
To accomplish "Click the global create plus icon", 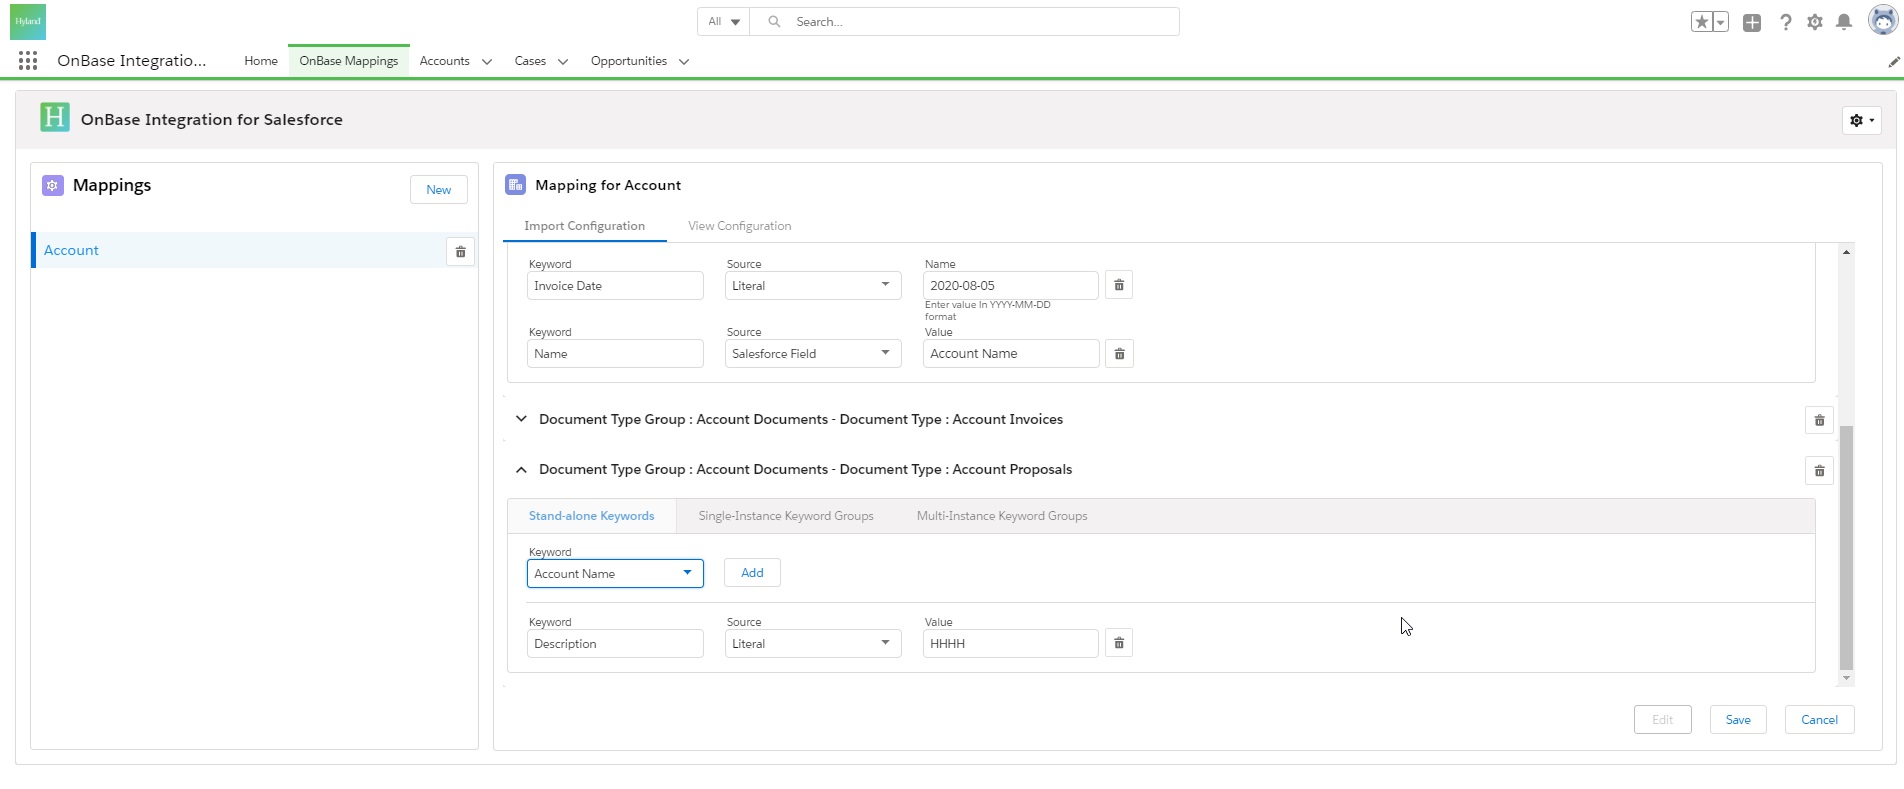I will (1752, 22).
